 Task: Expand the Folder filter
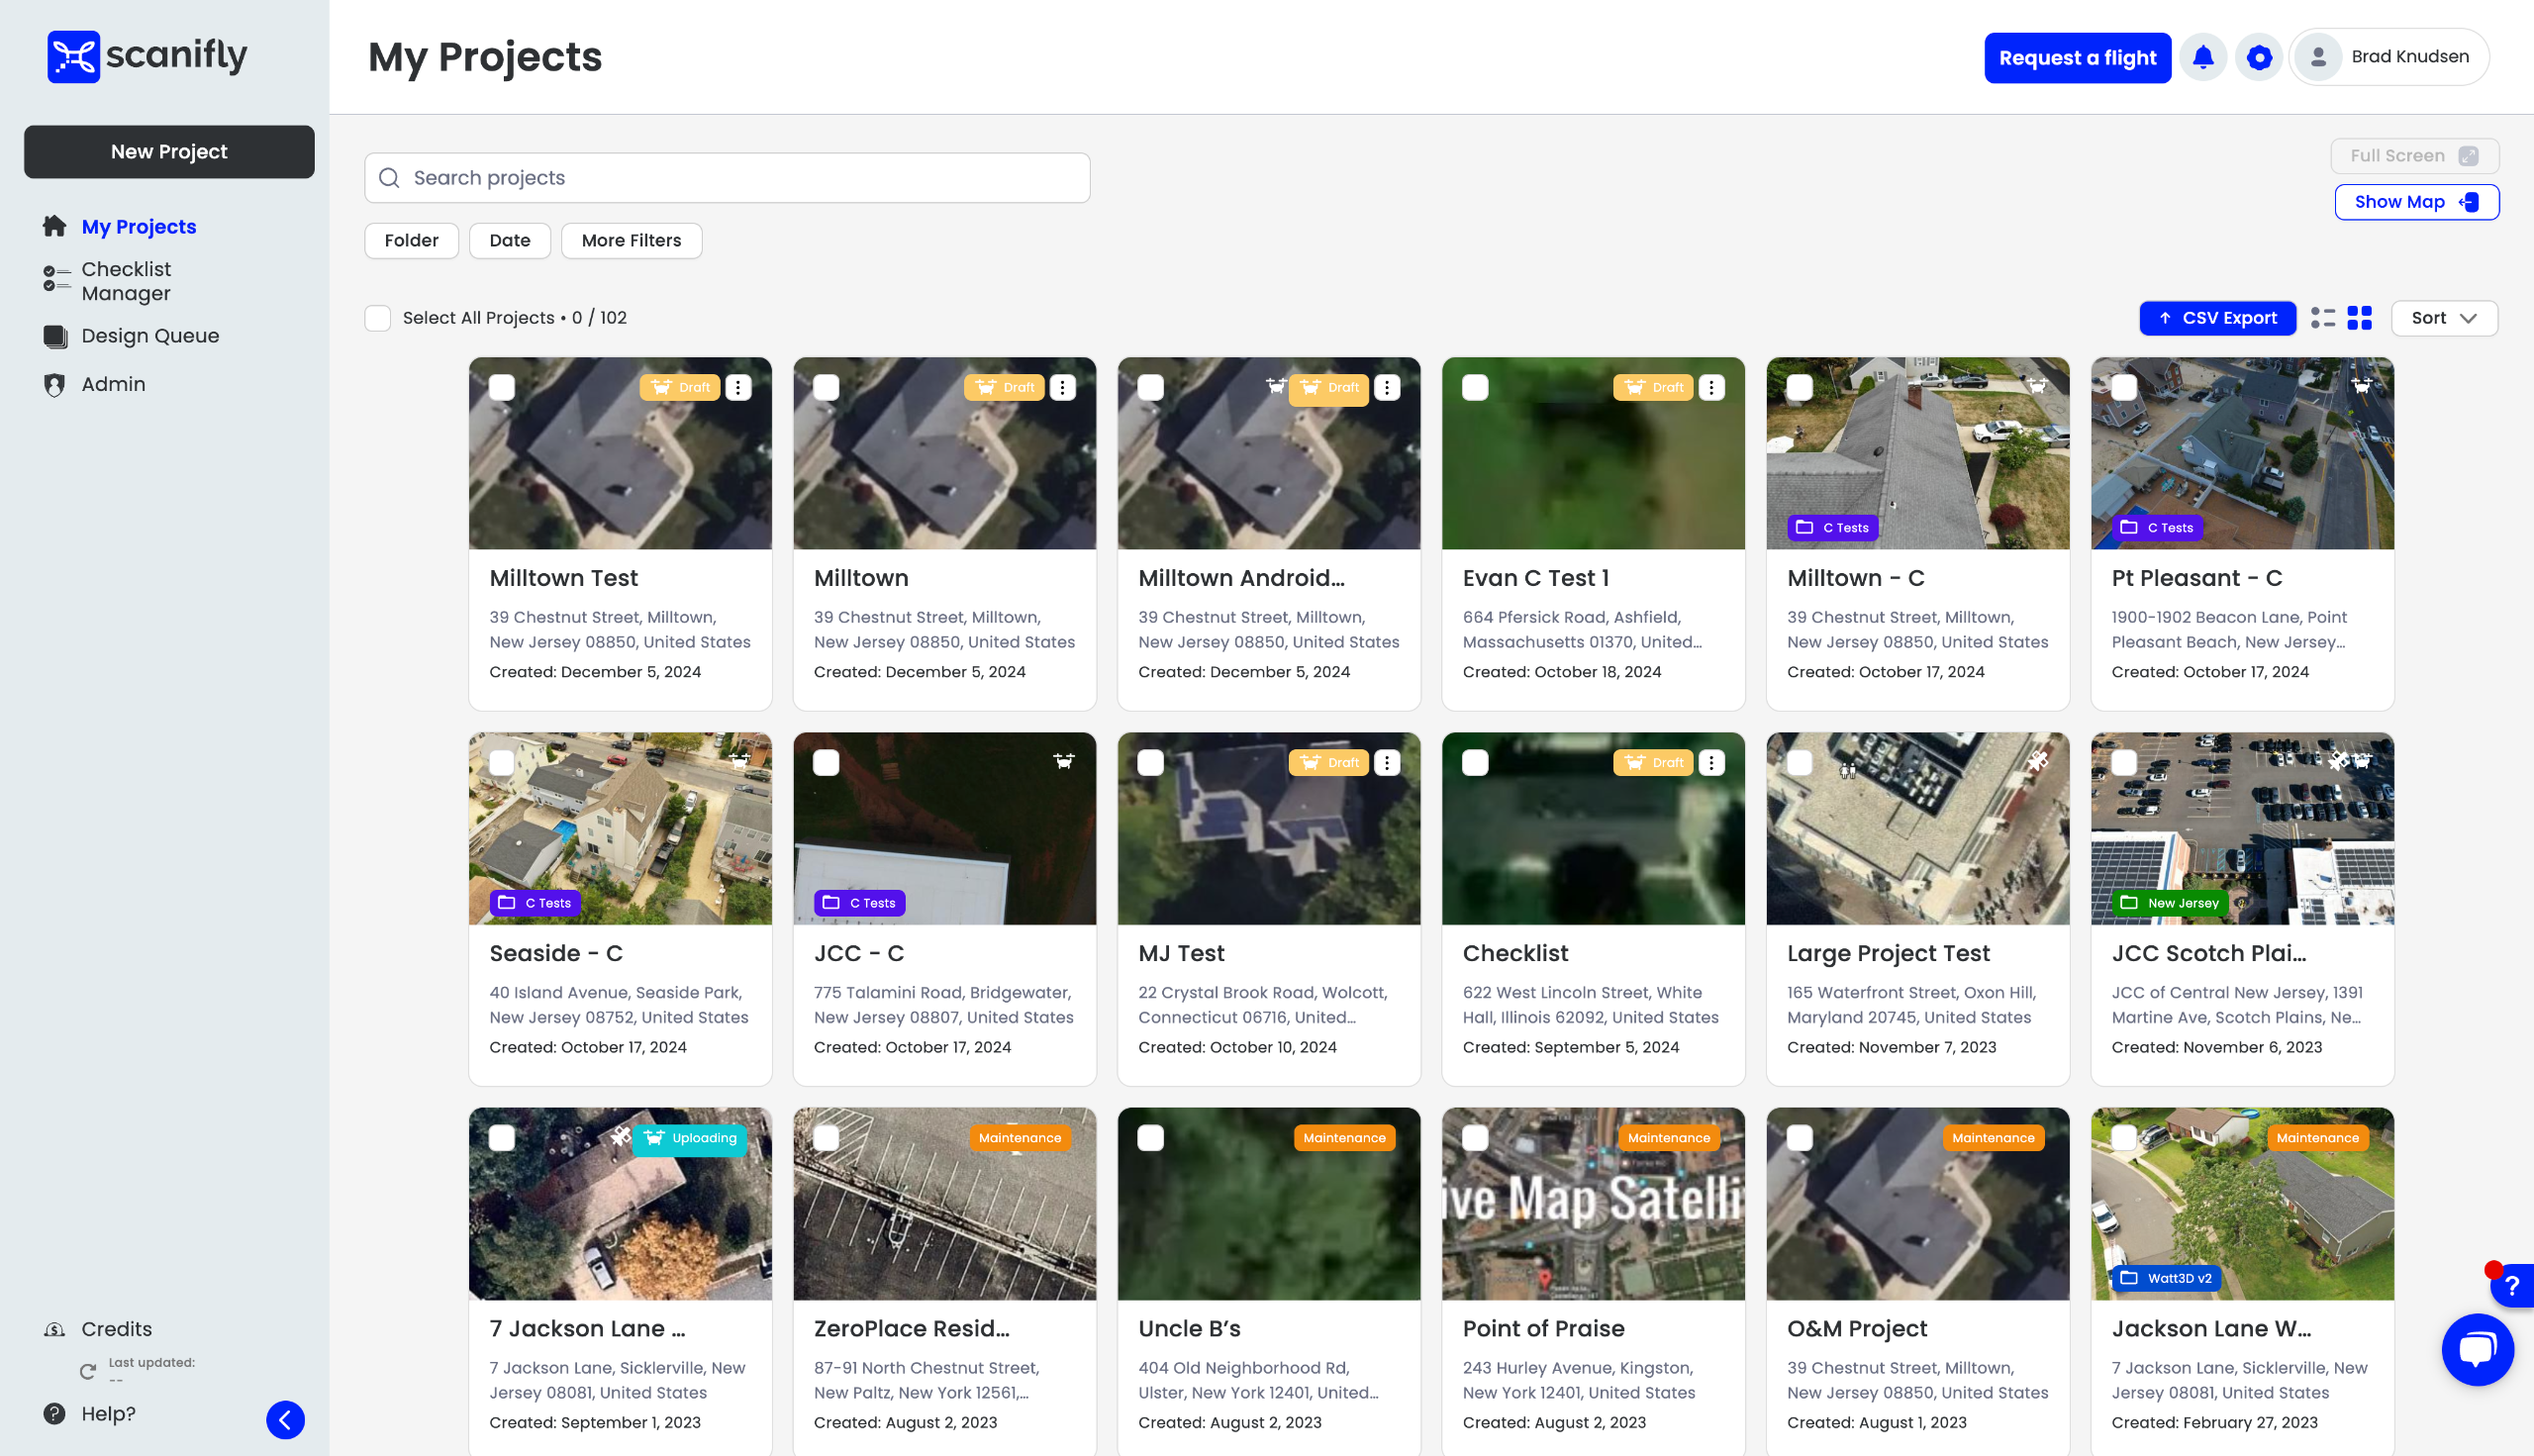[x=411, y=241]
